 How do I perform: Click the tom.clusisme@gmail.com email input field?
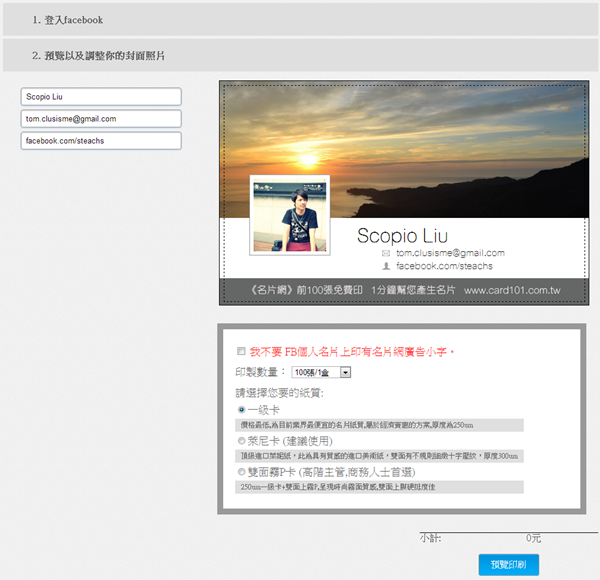pyautogui.click(x=100, y=118)
